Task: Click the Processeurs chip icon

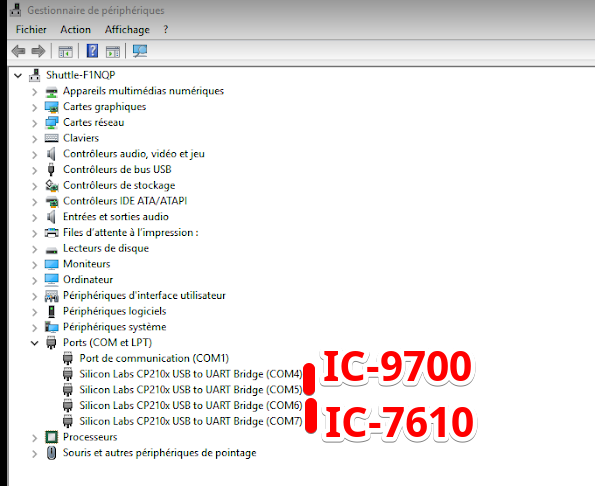Action: (51, 437)
